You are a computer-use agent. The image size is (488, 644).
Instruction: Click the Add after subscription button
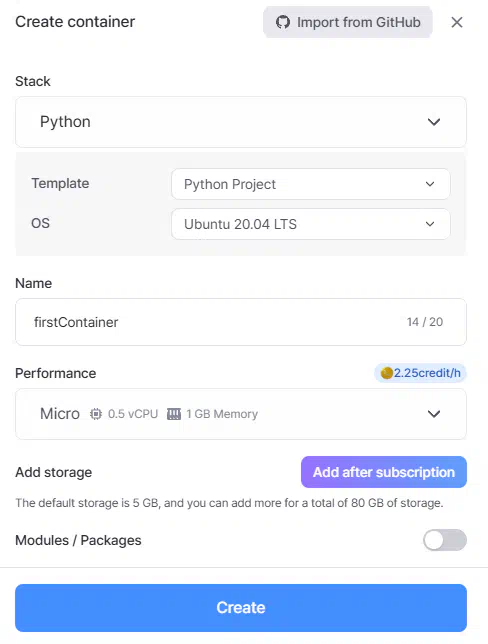(x=384, y=472)
